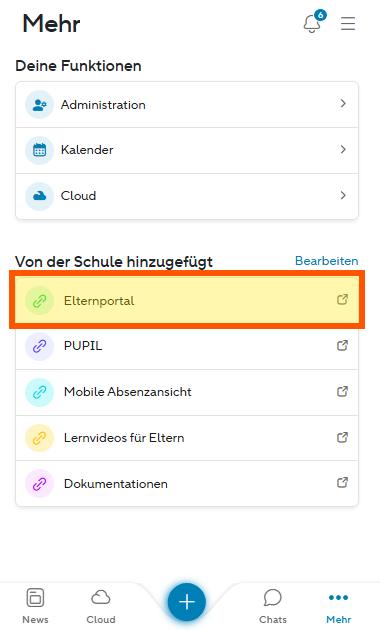Click the Mobile Absenzansicht external-link icon

pos(342,391)
